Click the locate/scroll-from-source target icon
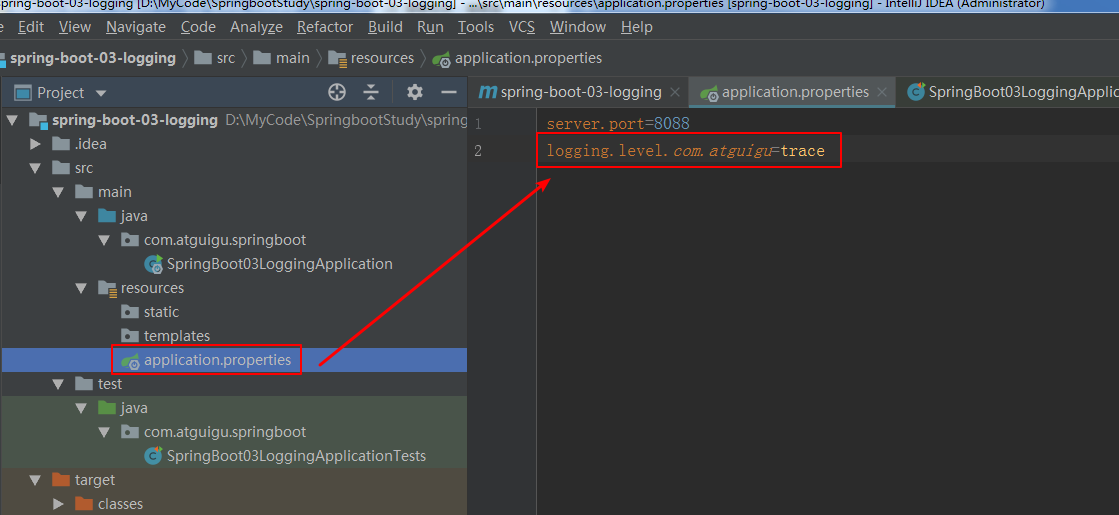The width and height of the screenshot is (1119, 515). 337,92
